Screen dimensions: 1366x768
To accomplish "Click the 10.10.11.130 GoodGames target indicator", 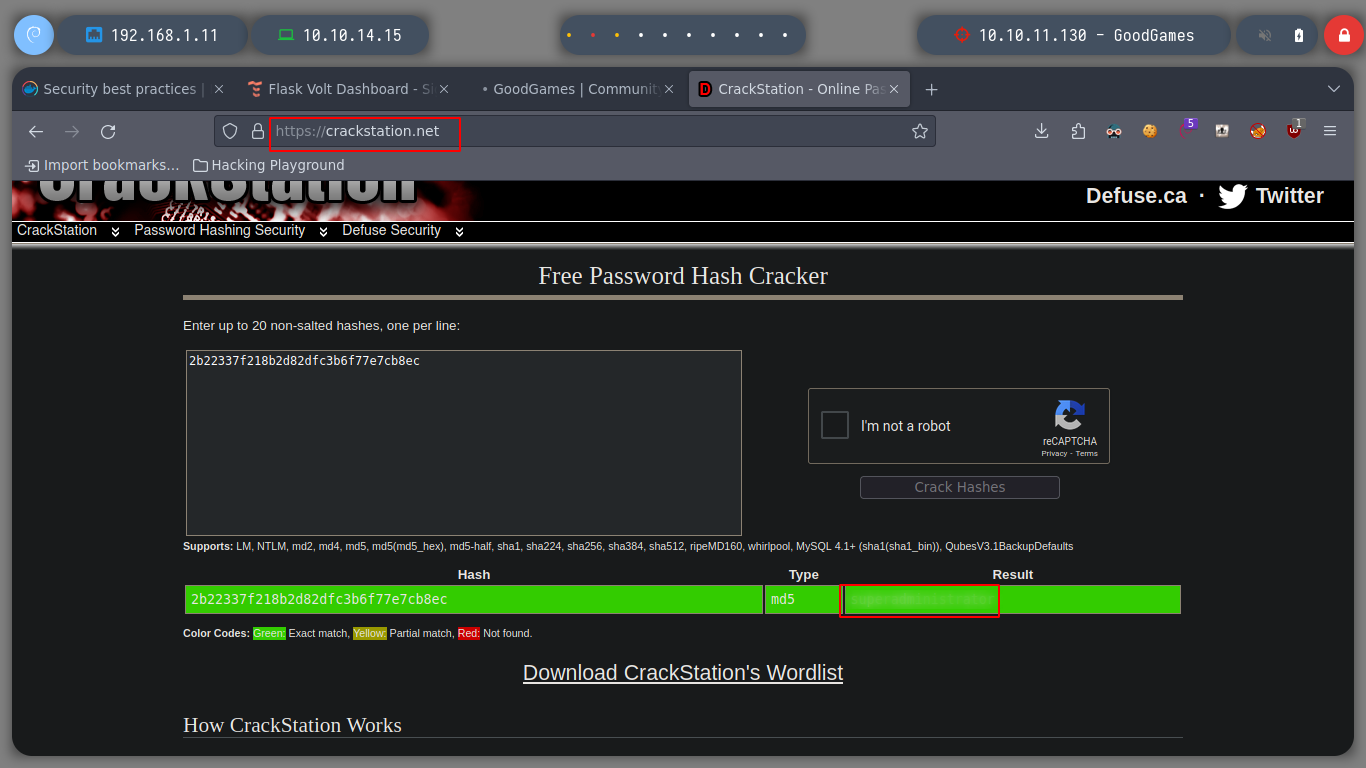I will pos(1074,35).
